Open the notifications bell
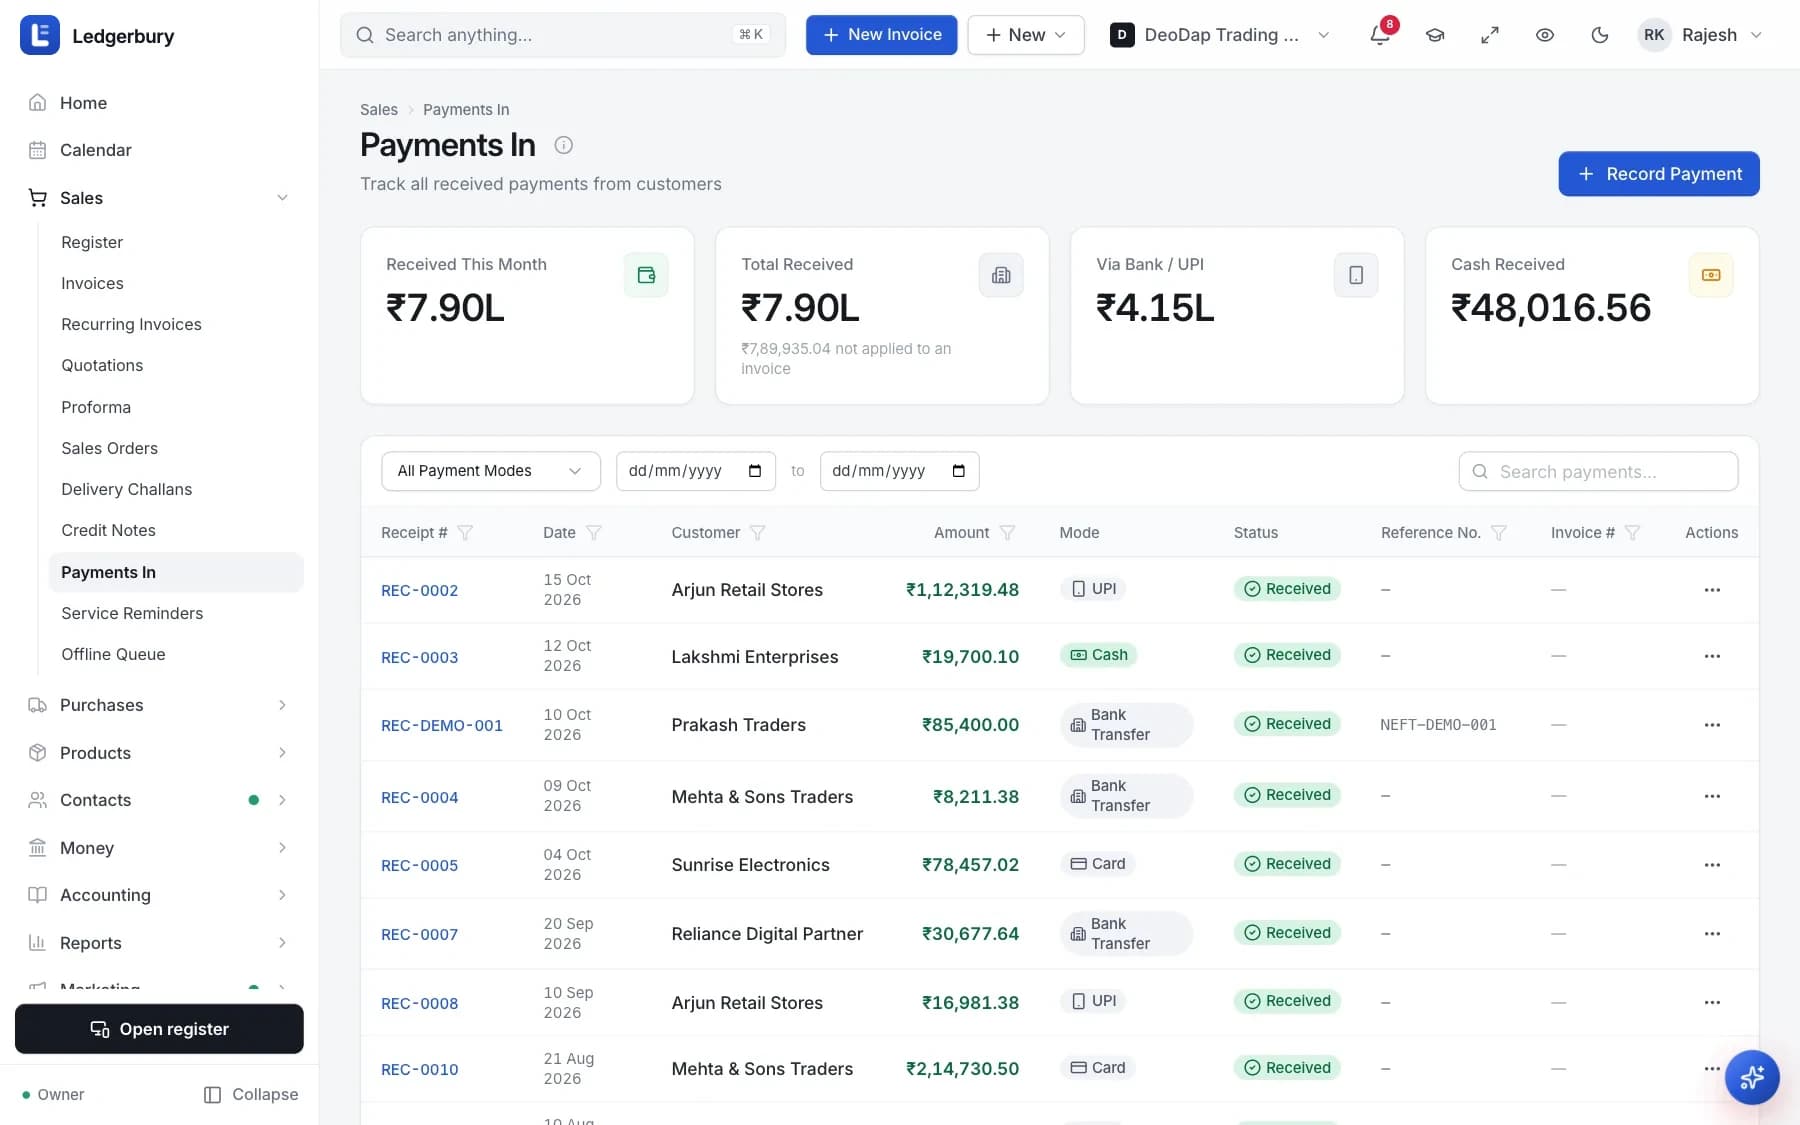This screenshot has height=1125, width=1800. click(x=1380, y=35)
